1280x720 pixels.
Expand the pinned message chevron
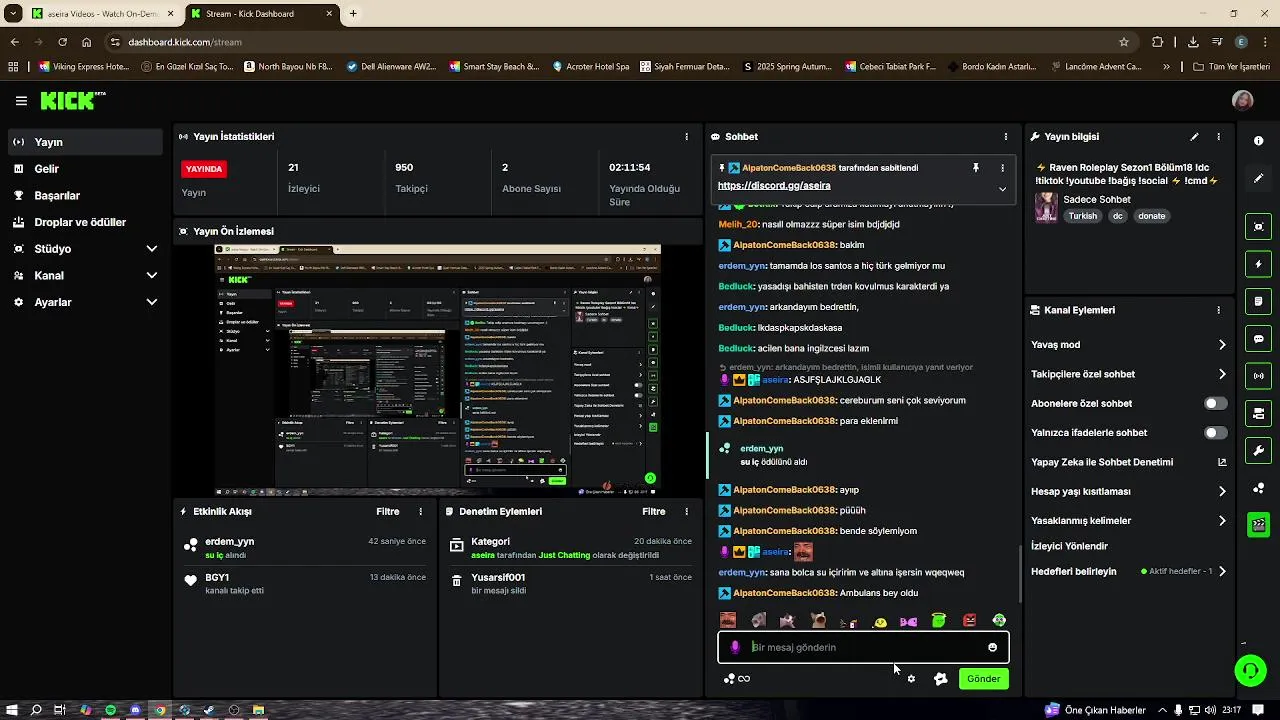point(1002,188)
